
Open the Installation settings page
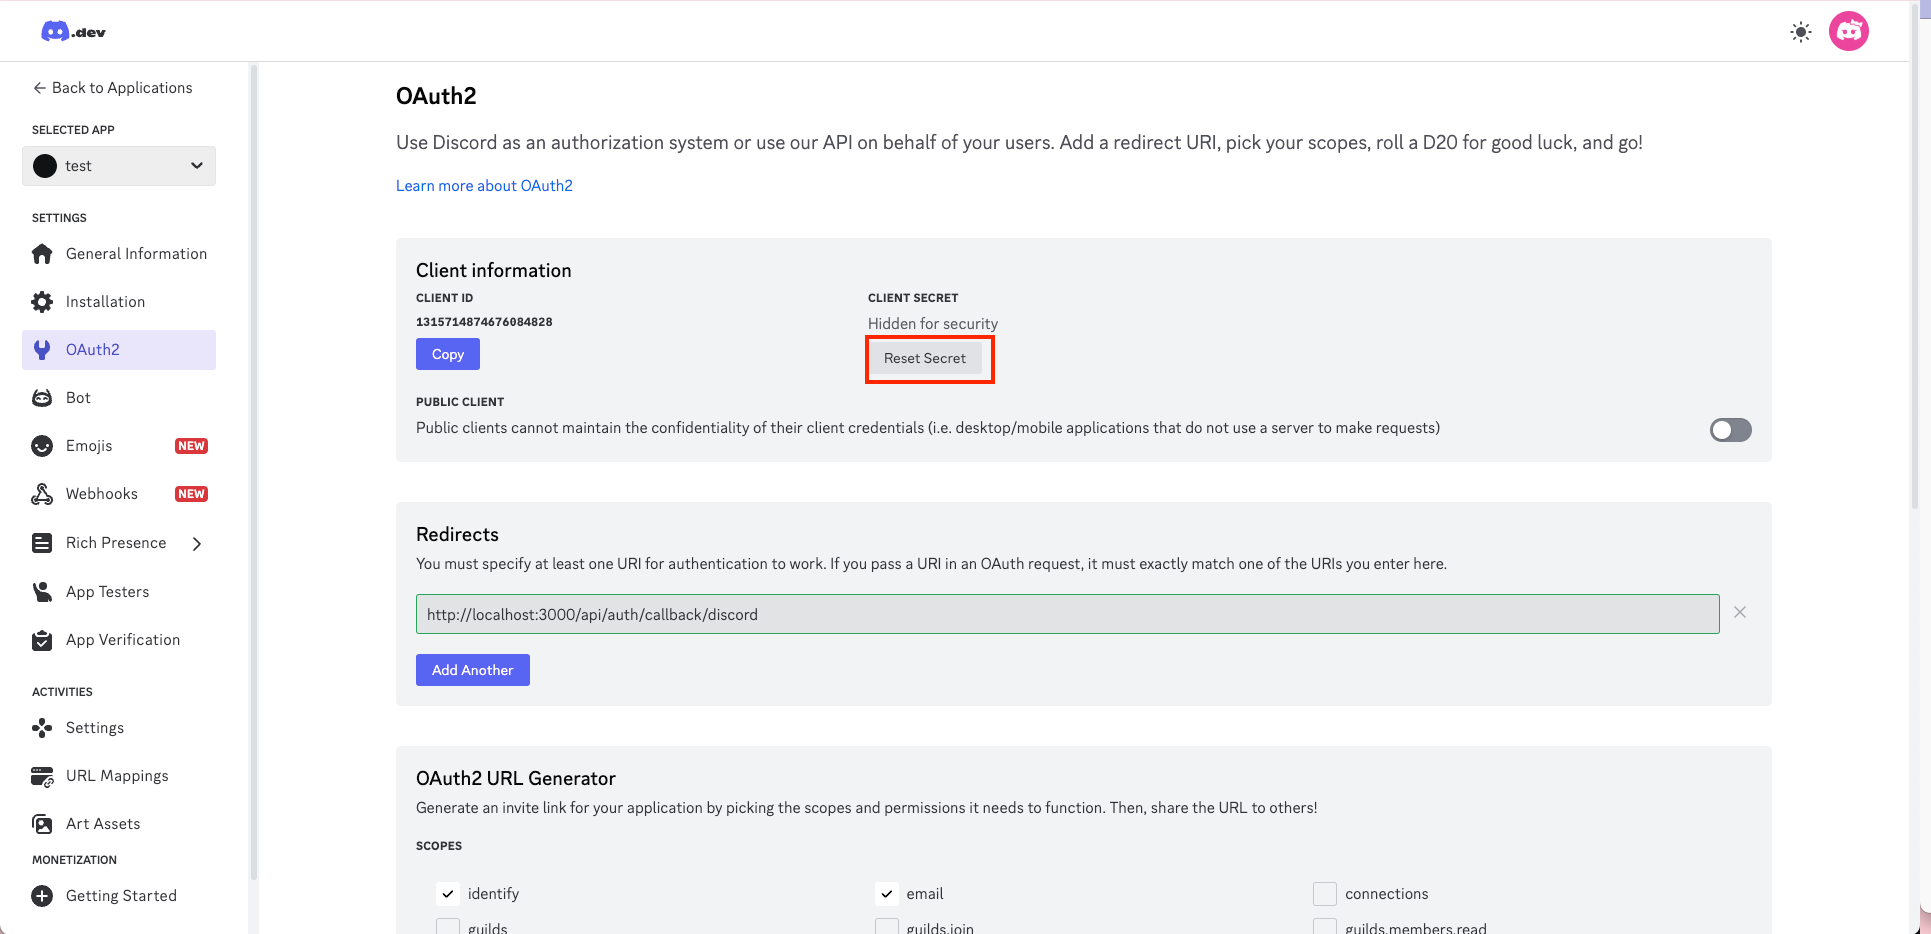[119, 302]
